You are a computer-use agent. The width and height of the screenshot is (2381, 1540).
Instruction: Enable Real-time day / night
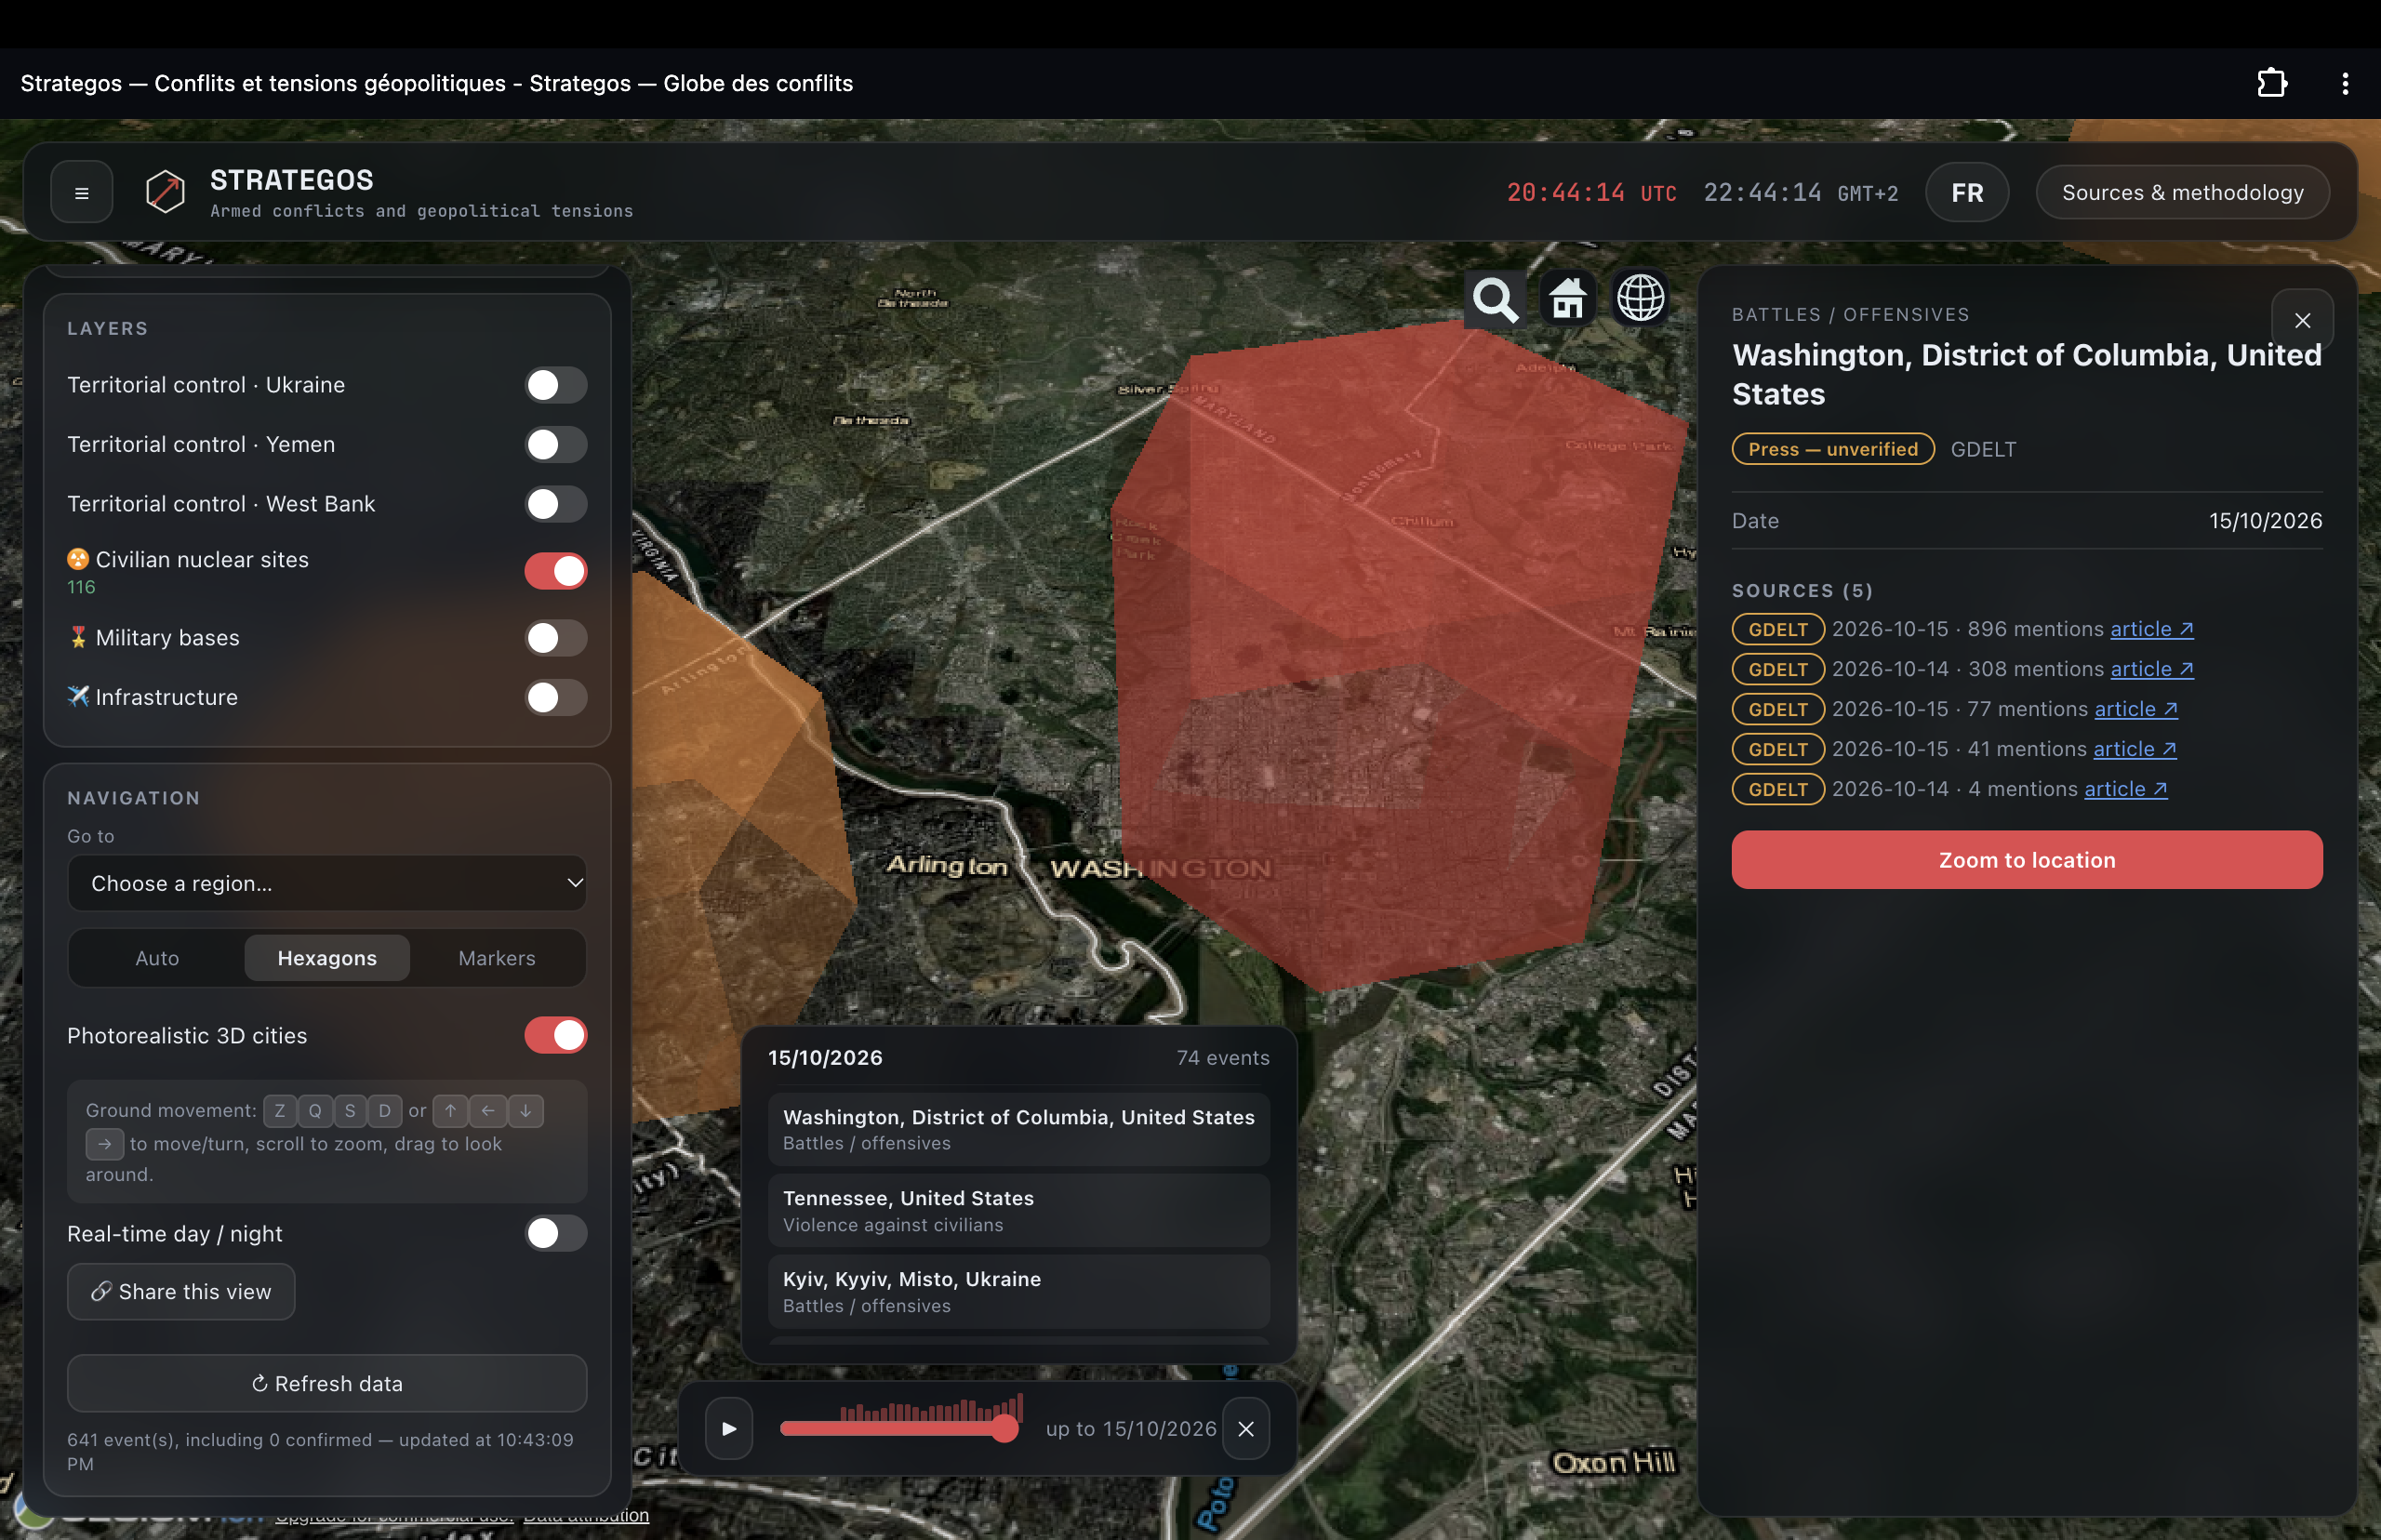click(x=556, y=1233)
